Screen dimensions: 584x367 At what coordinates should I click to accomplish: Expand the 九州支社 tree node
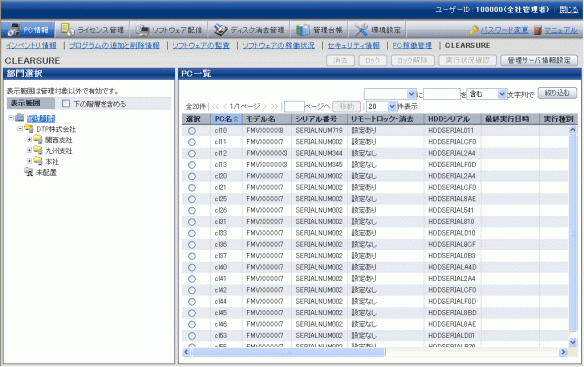click(29, 151)
